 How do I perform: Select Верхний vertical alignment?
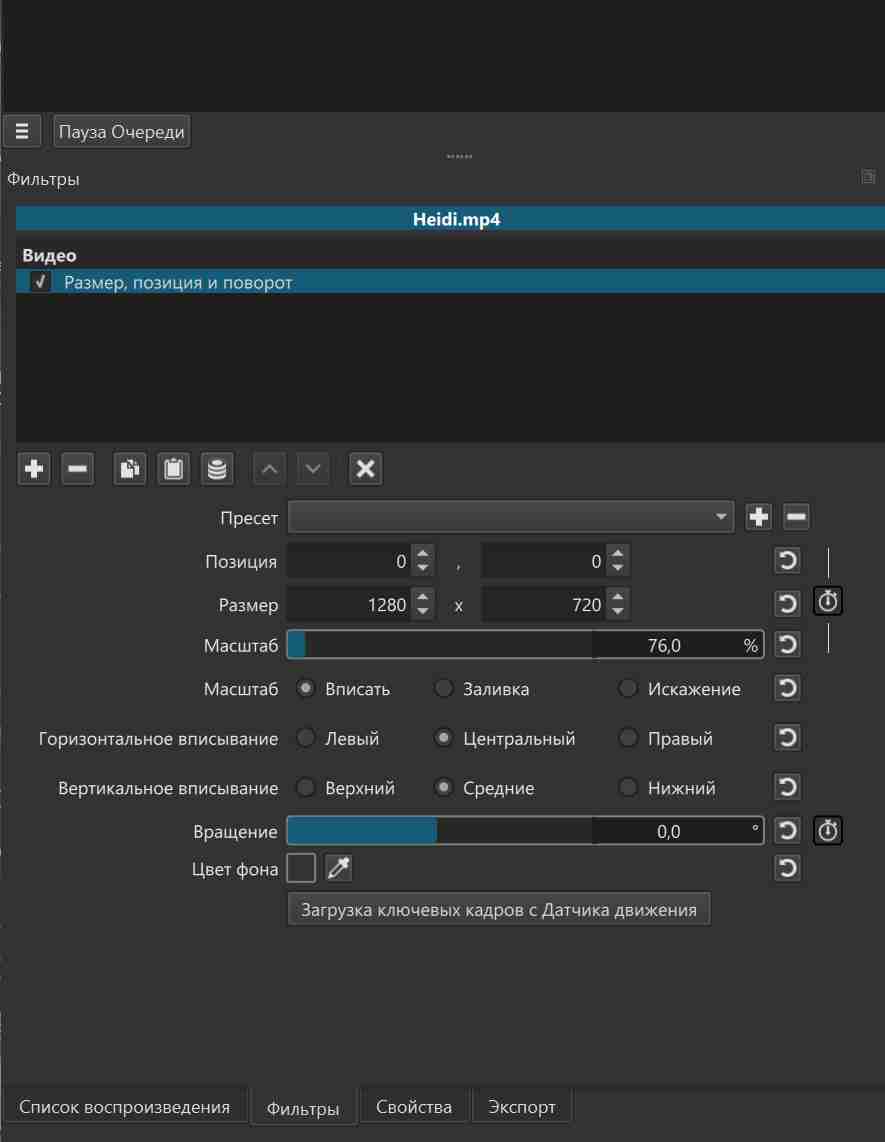306,788
